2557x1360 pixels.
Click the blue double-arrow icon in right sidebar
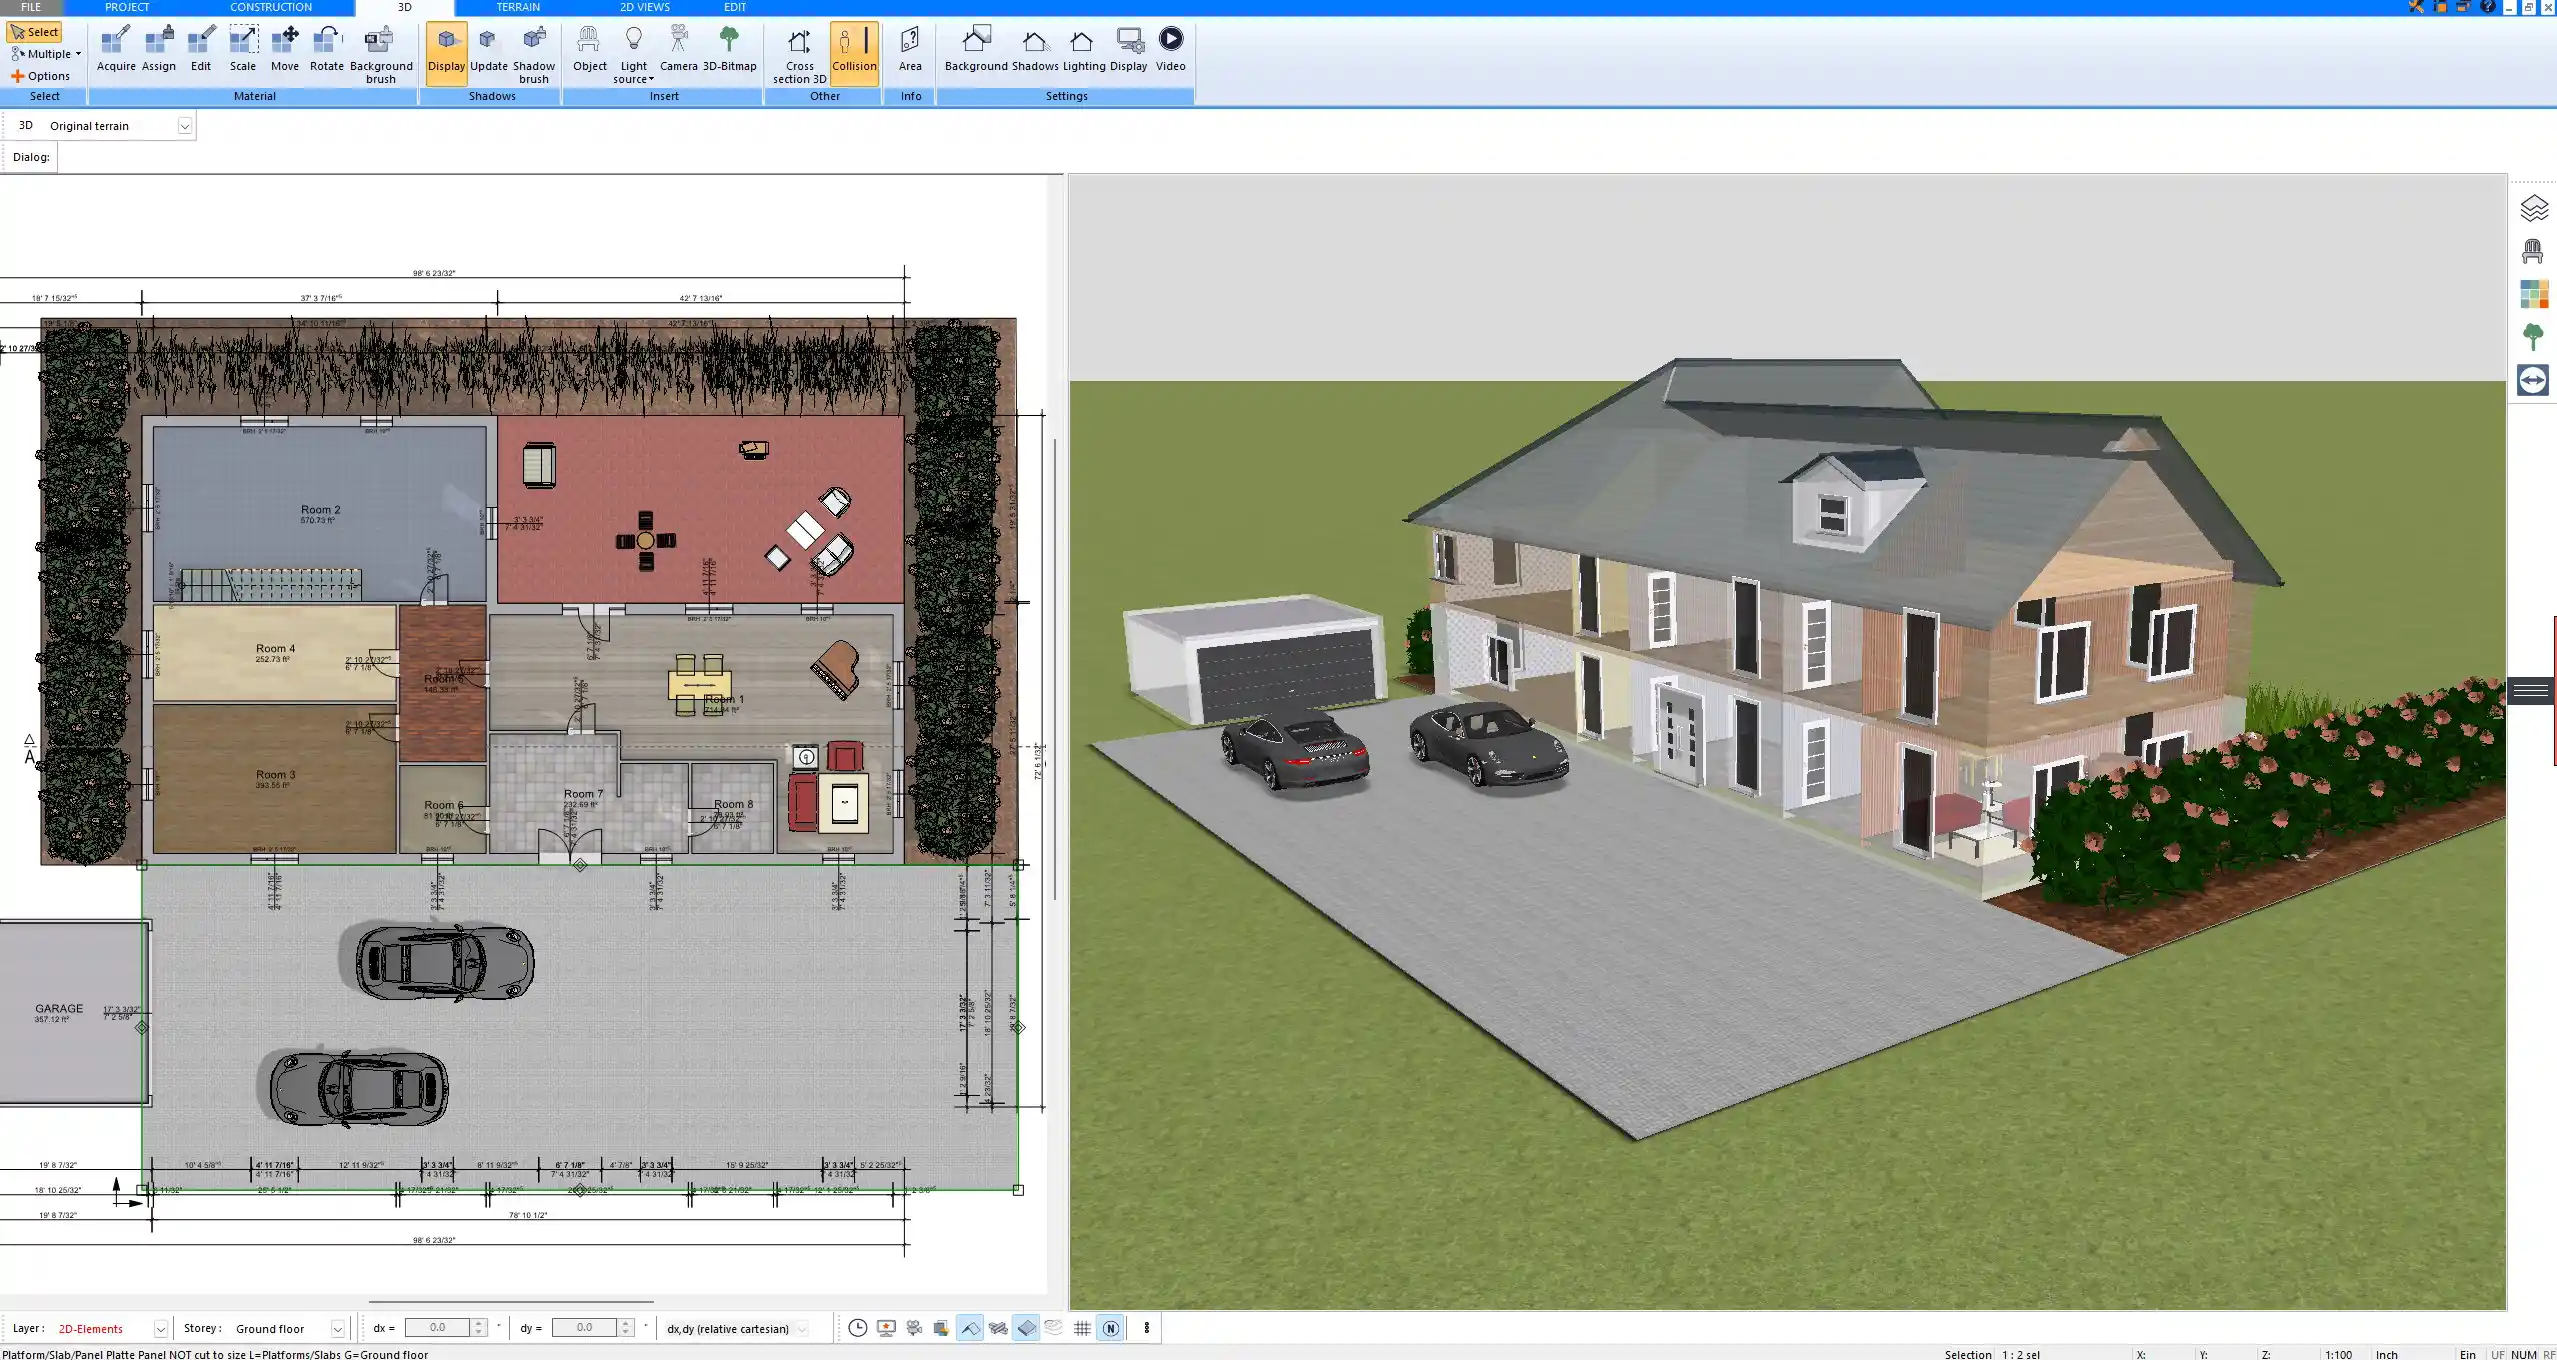(x=2533, y=380)
